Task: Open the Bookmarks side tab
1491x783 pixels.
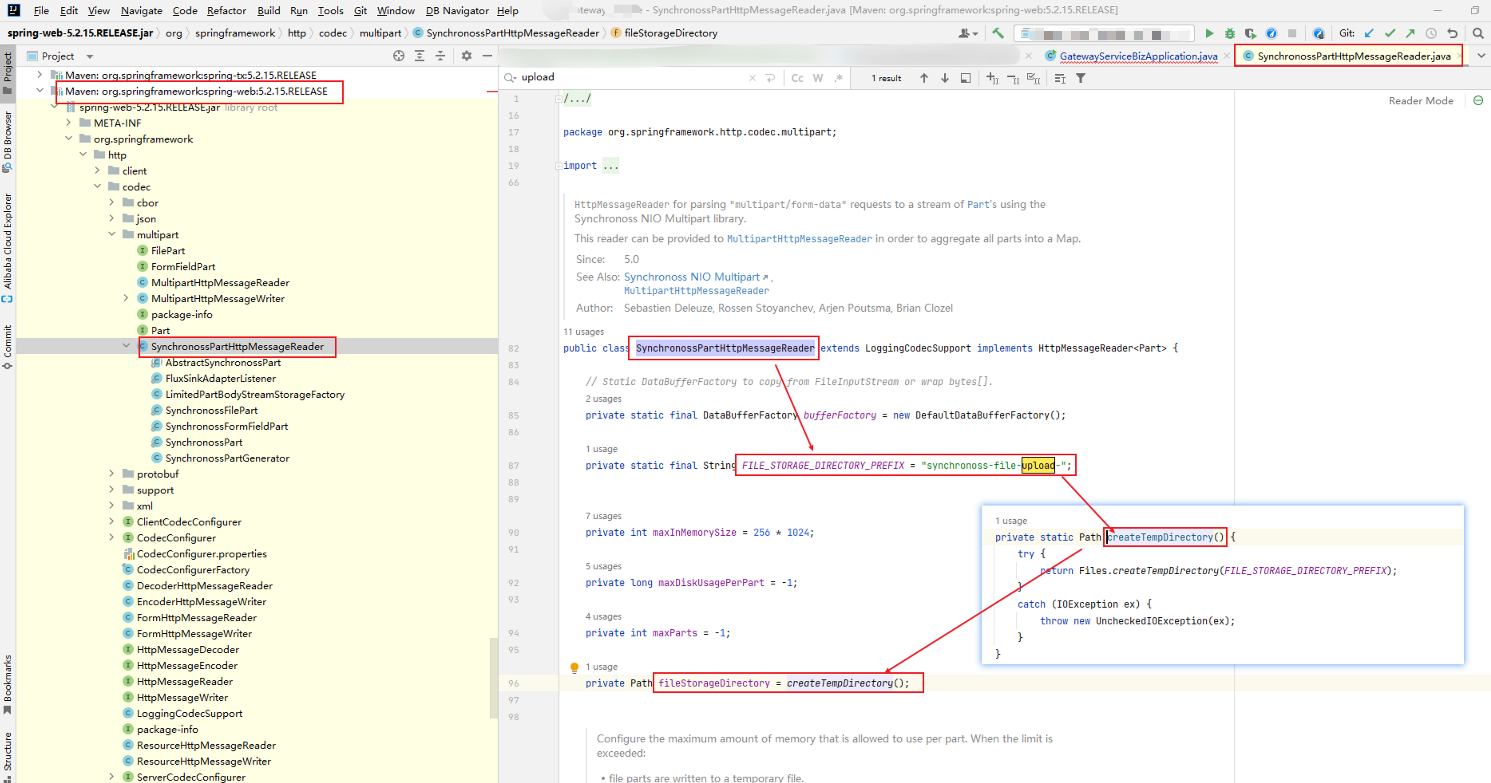Action: pos(8,683)
